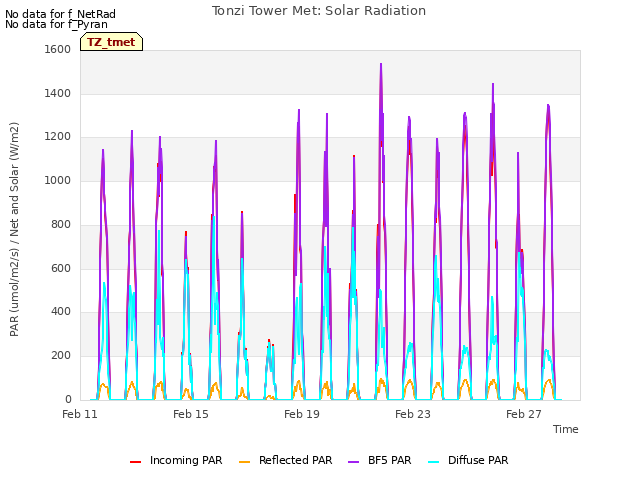Click the Feb 27 x-axis label

pyautogui.click(x=524, y=414)
